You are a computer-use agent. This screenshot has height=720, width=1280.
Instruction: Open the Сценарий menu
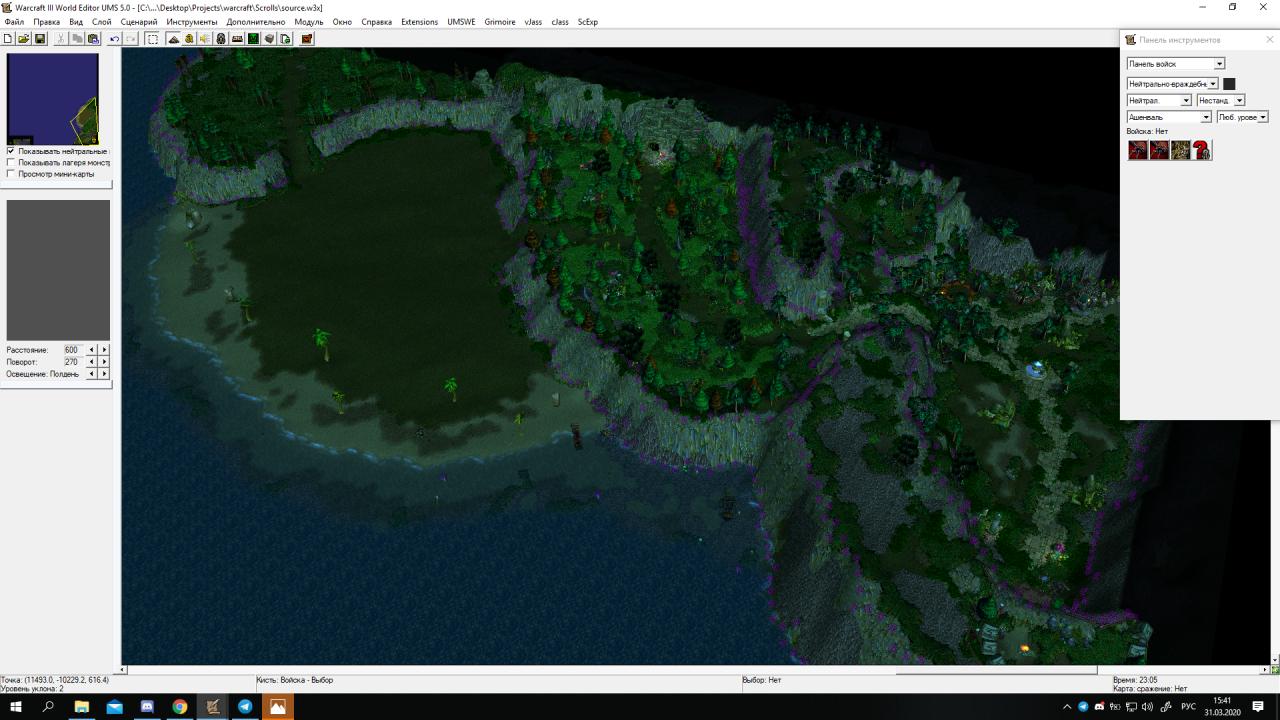(139, 22)
